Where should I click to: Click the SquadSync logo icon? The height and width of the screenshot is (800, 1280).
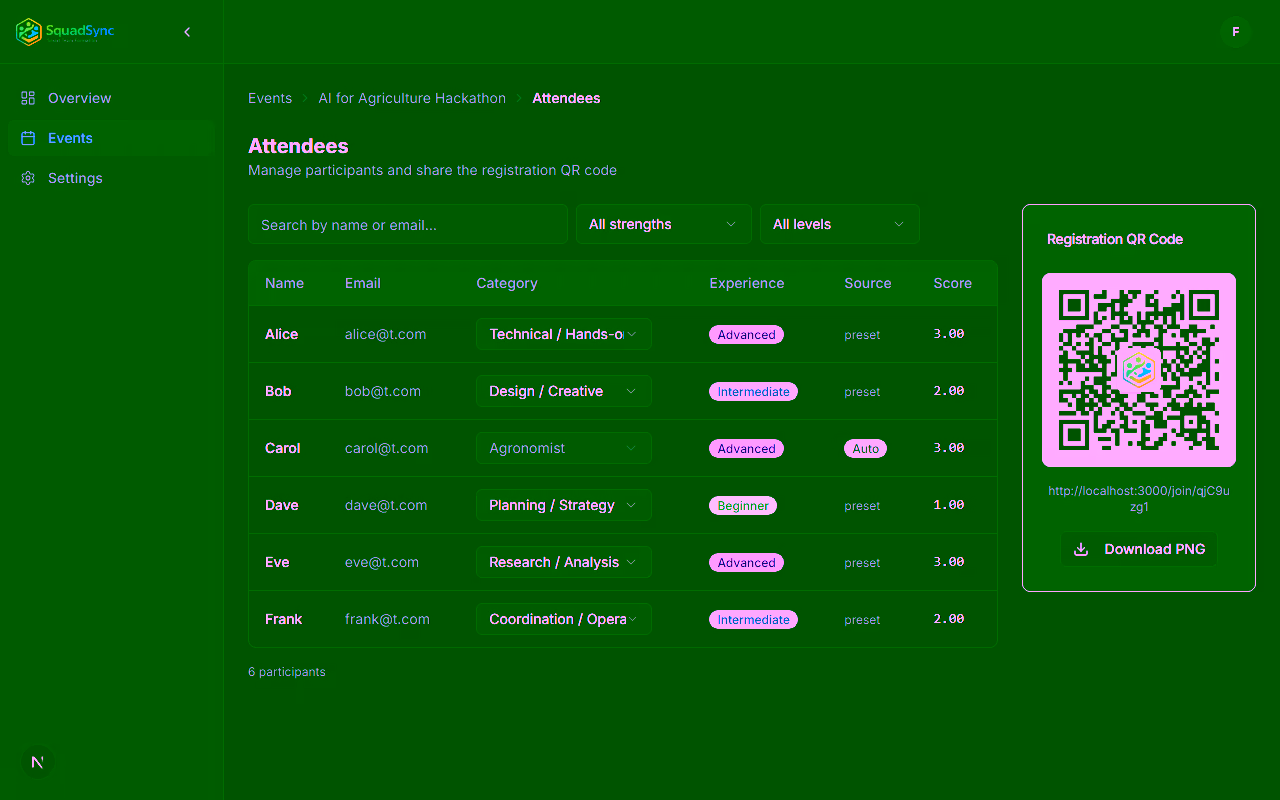(28, 32)
